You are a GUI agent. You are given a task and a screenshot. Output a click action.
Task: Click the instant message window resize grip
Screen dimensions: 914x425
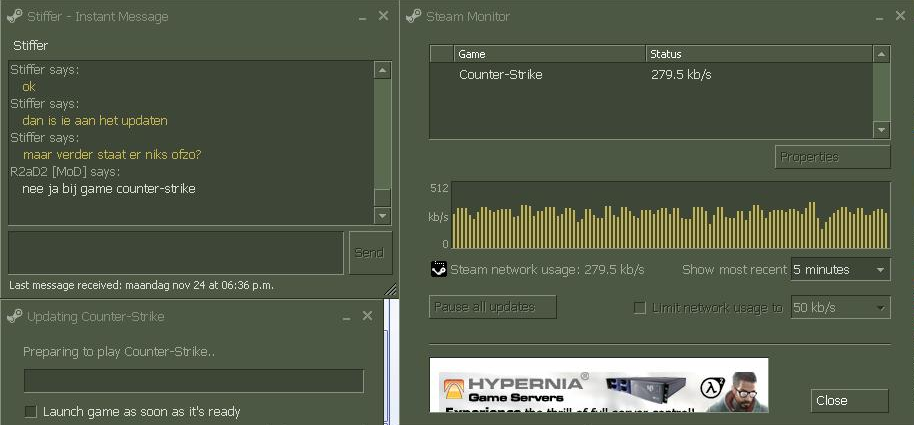click(x=391, y=290)
